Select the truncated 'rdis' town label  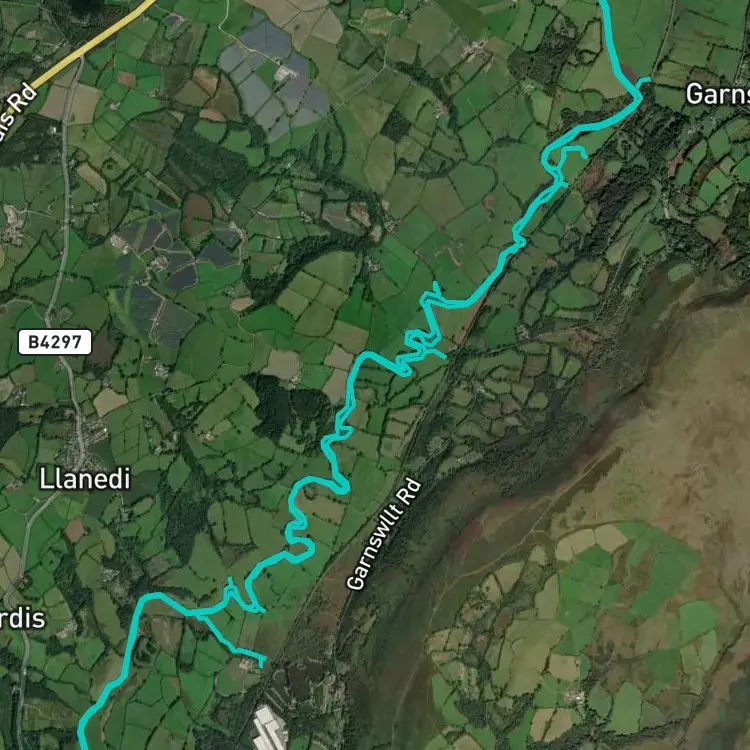coord(22,618)
